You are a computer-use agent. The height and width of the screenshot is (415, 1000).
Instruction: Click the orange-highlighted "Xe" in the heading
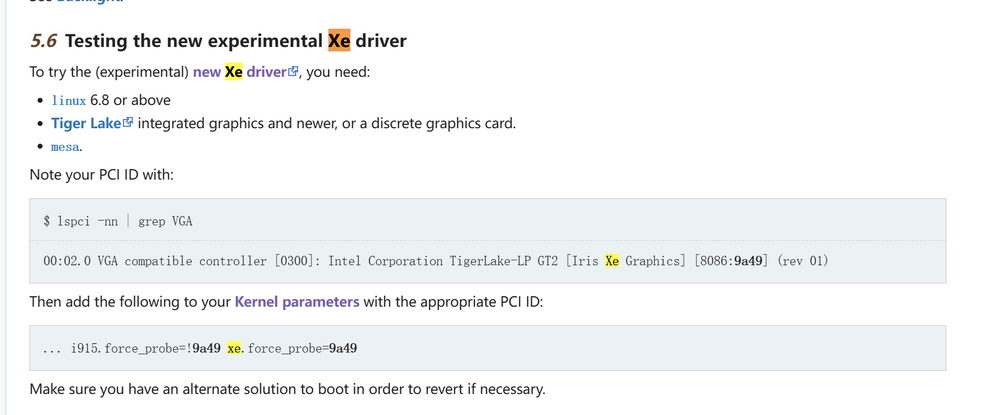click(339, 41)
